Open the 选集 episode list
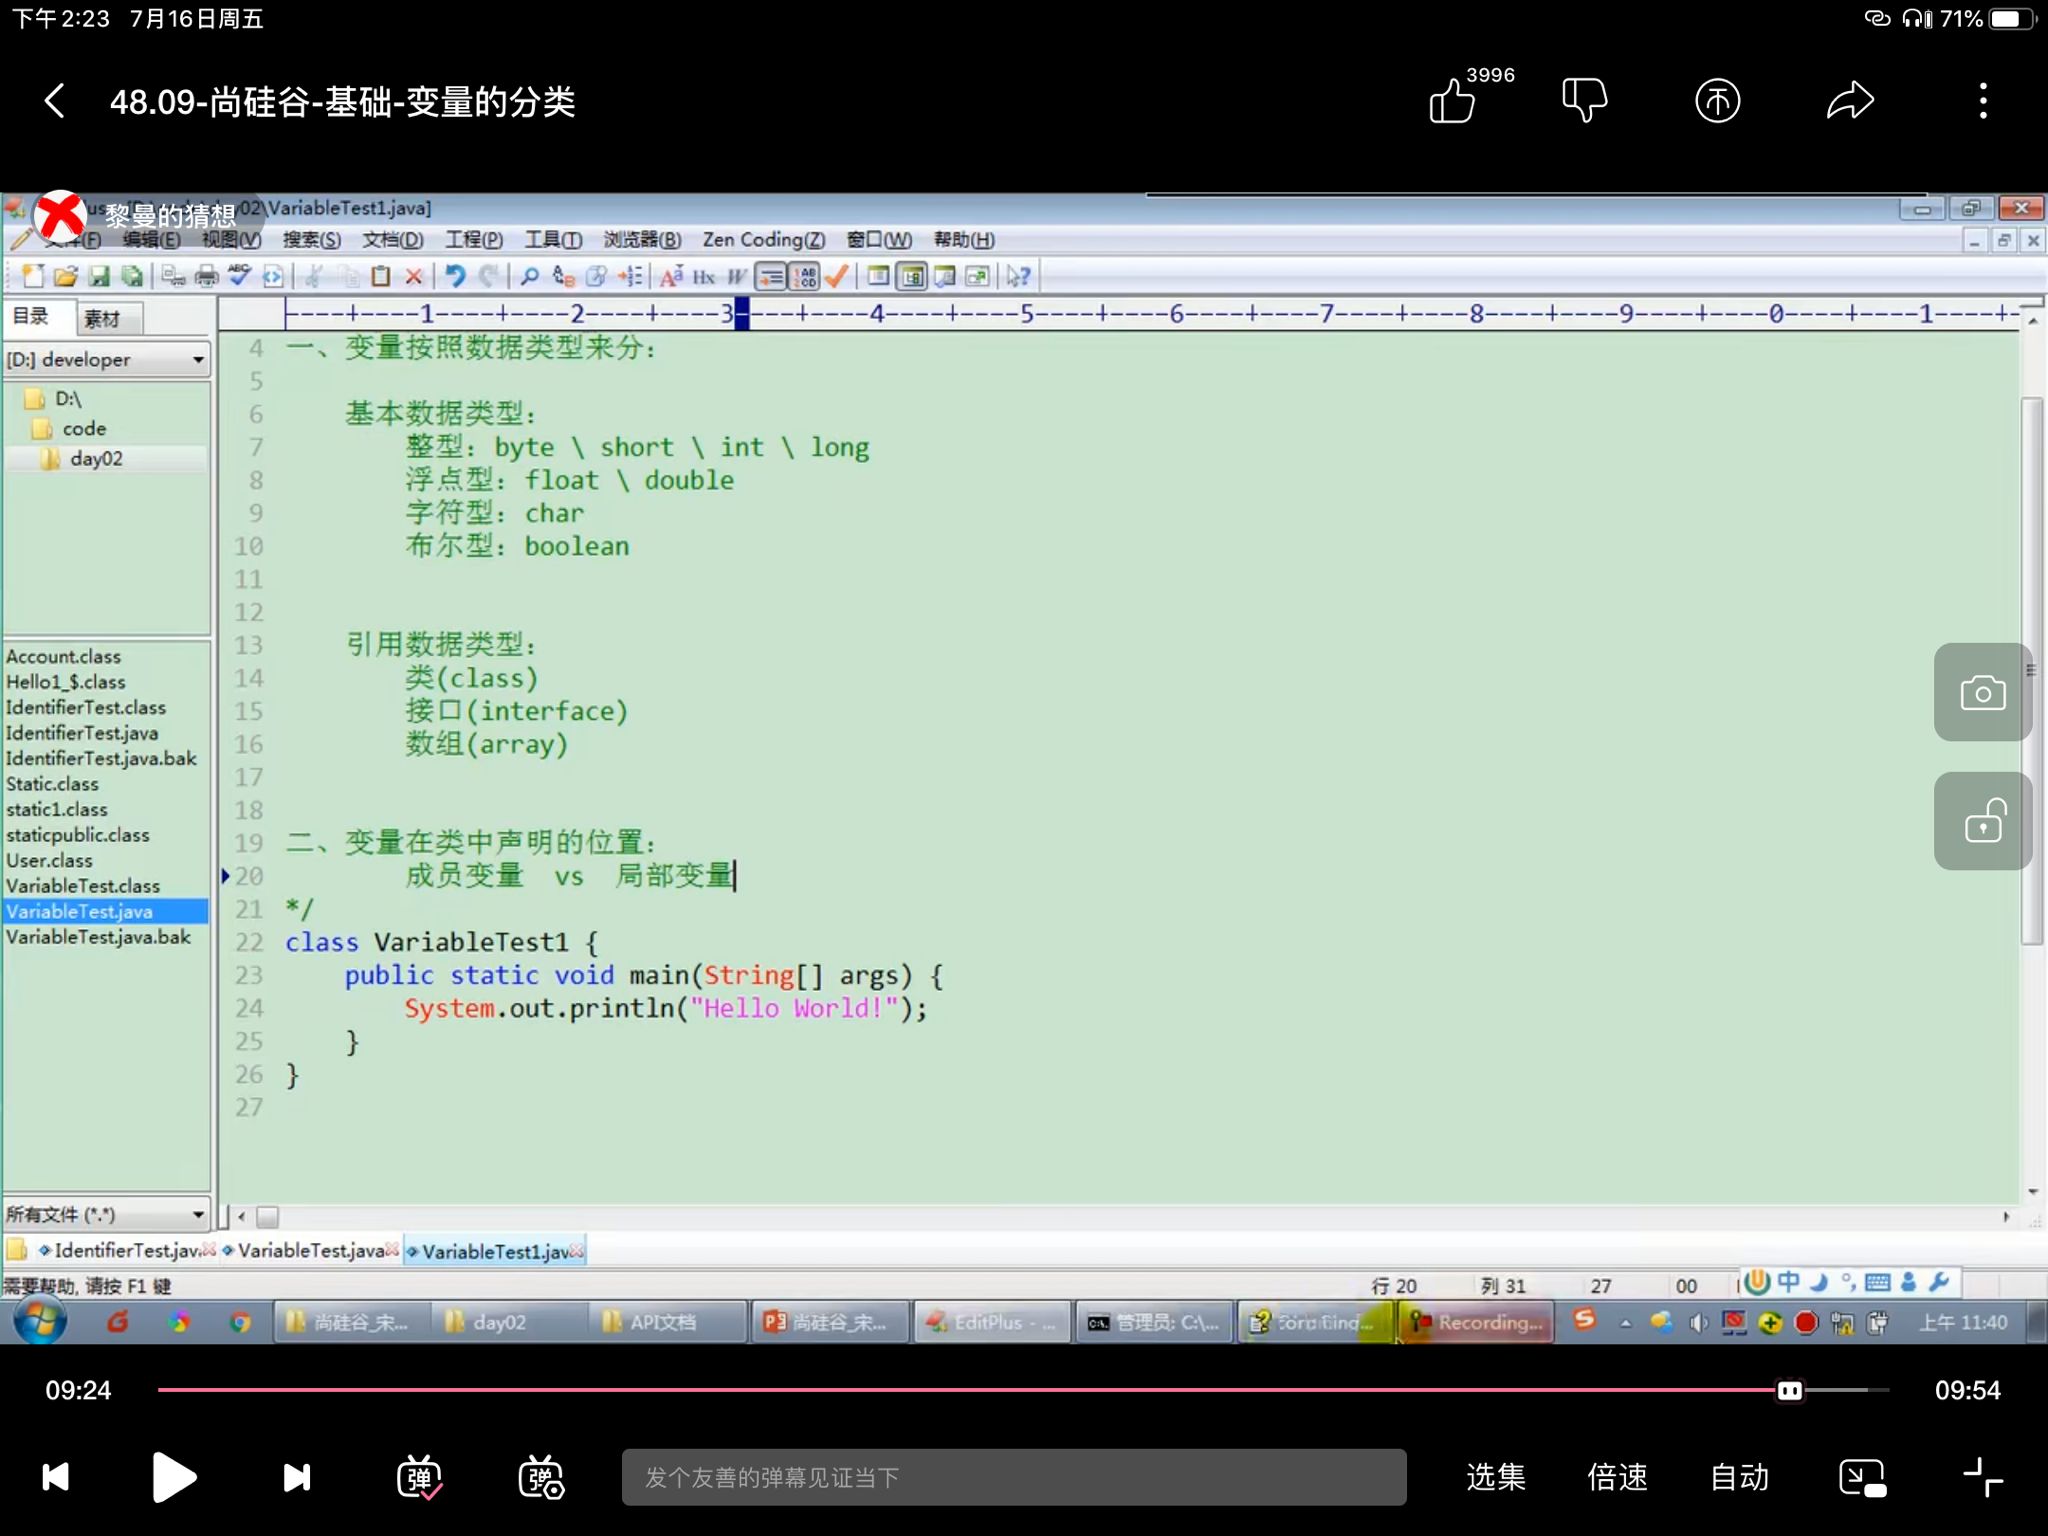Screen dimensions: 2048x1536 pos(1495,1477)
